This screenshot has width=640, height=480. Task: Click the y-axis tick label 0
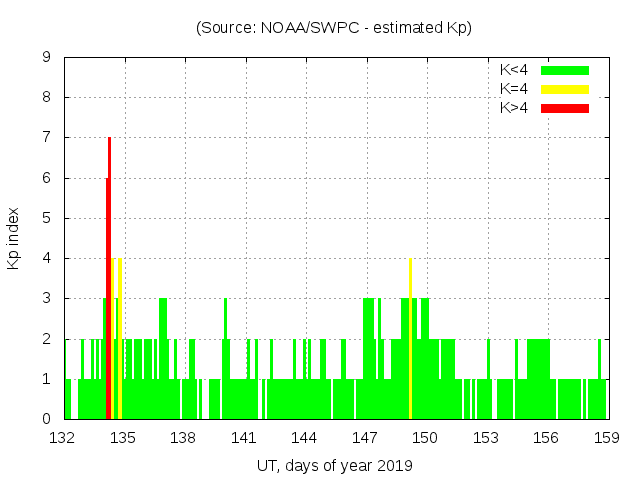point(47,419)
